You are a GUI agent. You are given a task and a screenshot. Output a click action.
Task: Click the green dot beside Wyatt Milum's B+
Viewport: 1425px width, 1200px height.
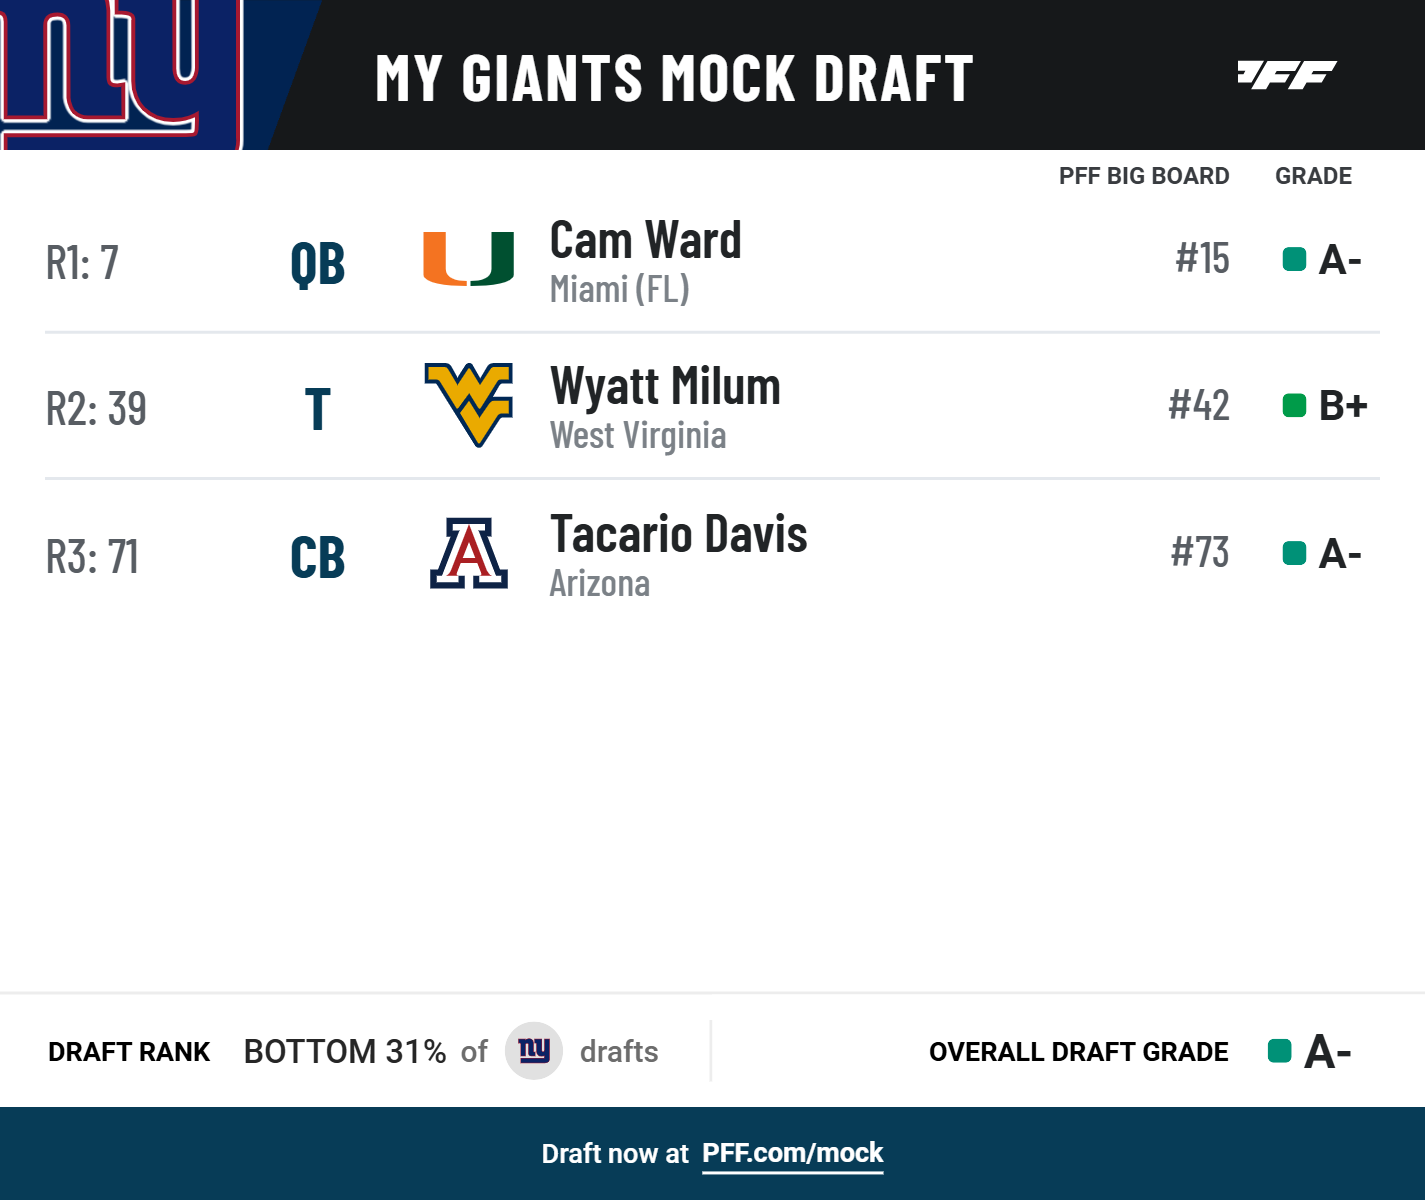1294,406
